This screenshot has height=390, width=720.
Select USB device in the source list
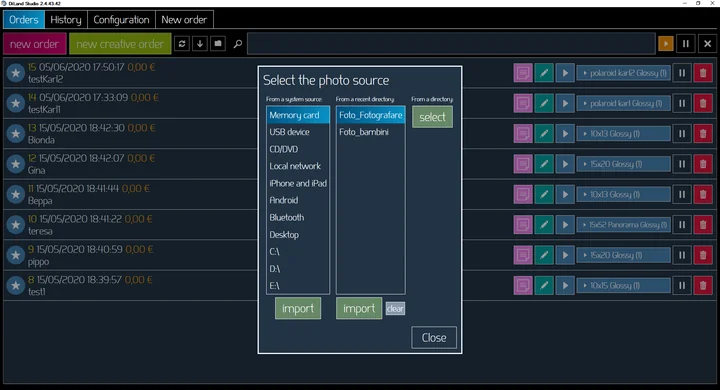pos(298,132)
